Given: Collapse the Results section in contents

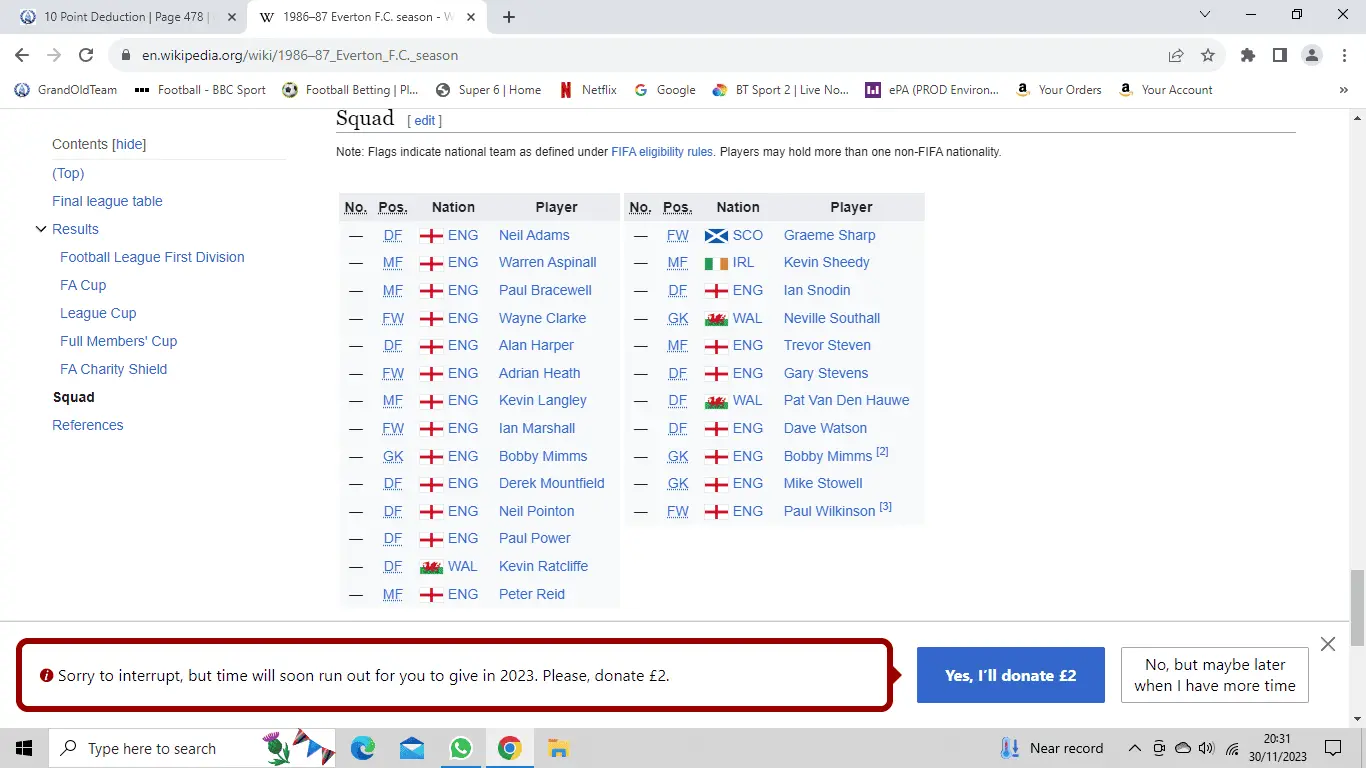Looking at the screenshot, I should click(x=41, y=229).
